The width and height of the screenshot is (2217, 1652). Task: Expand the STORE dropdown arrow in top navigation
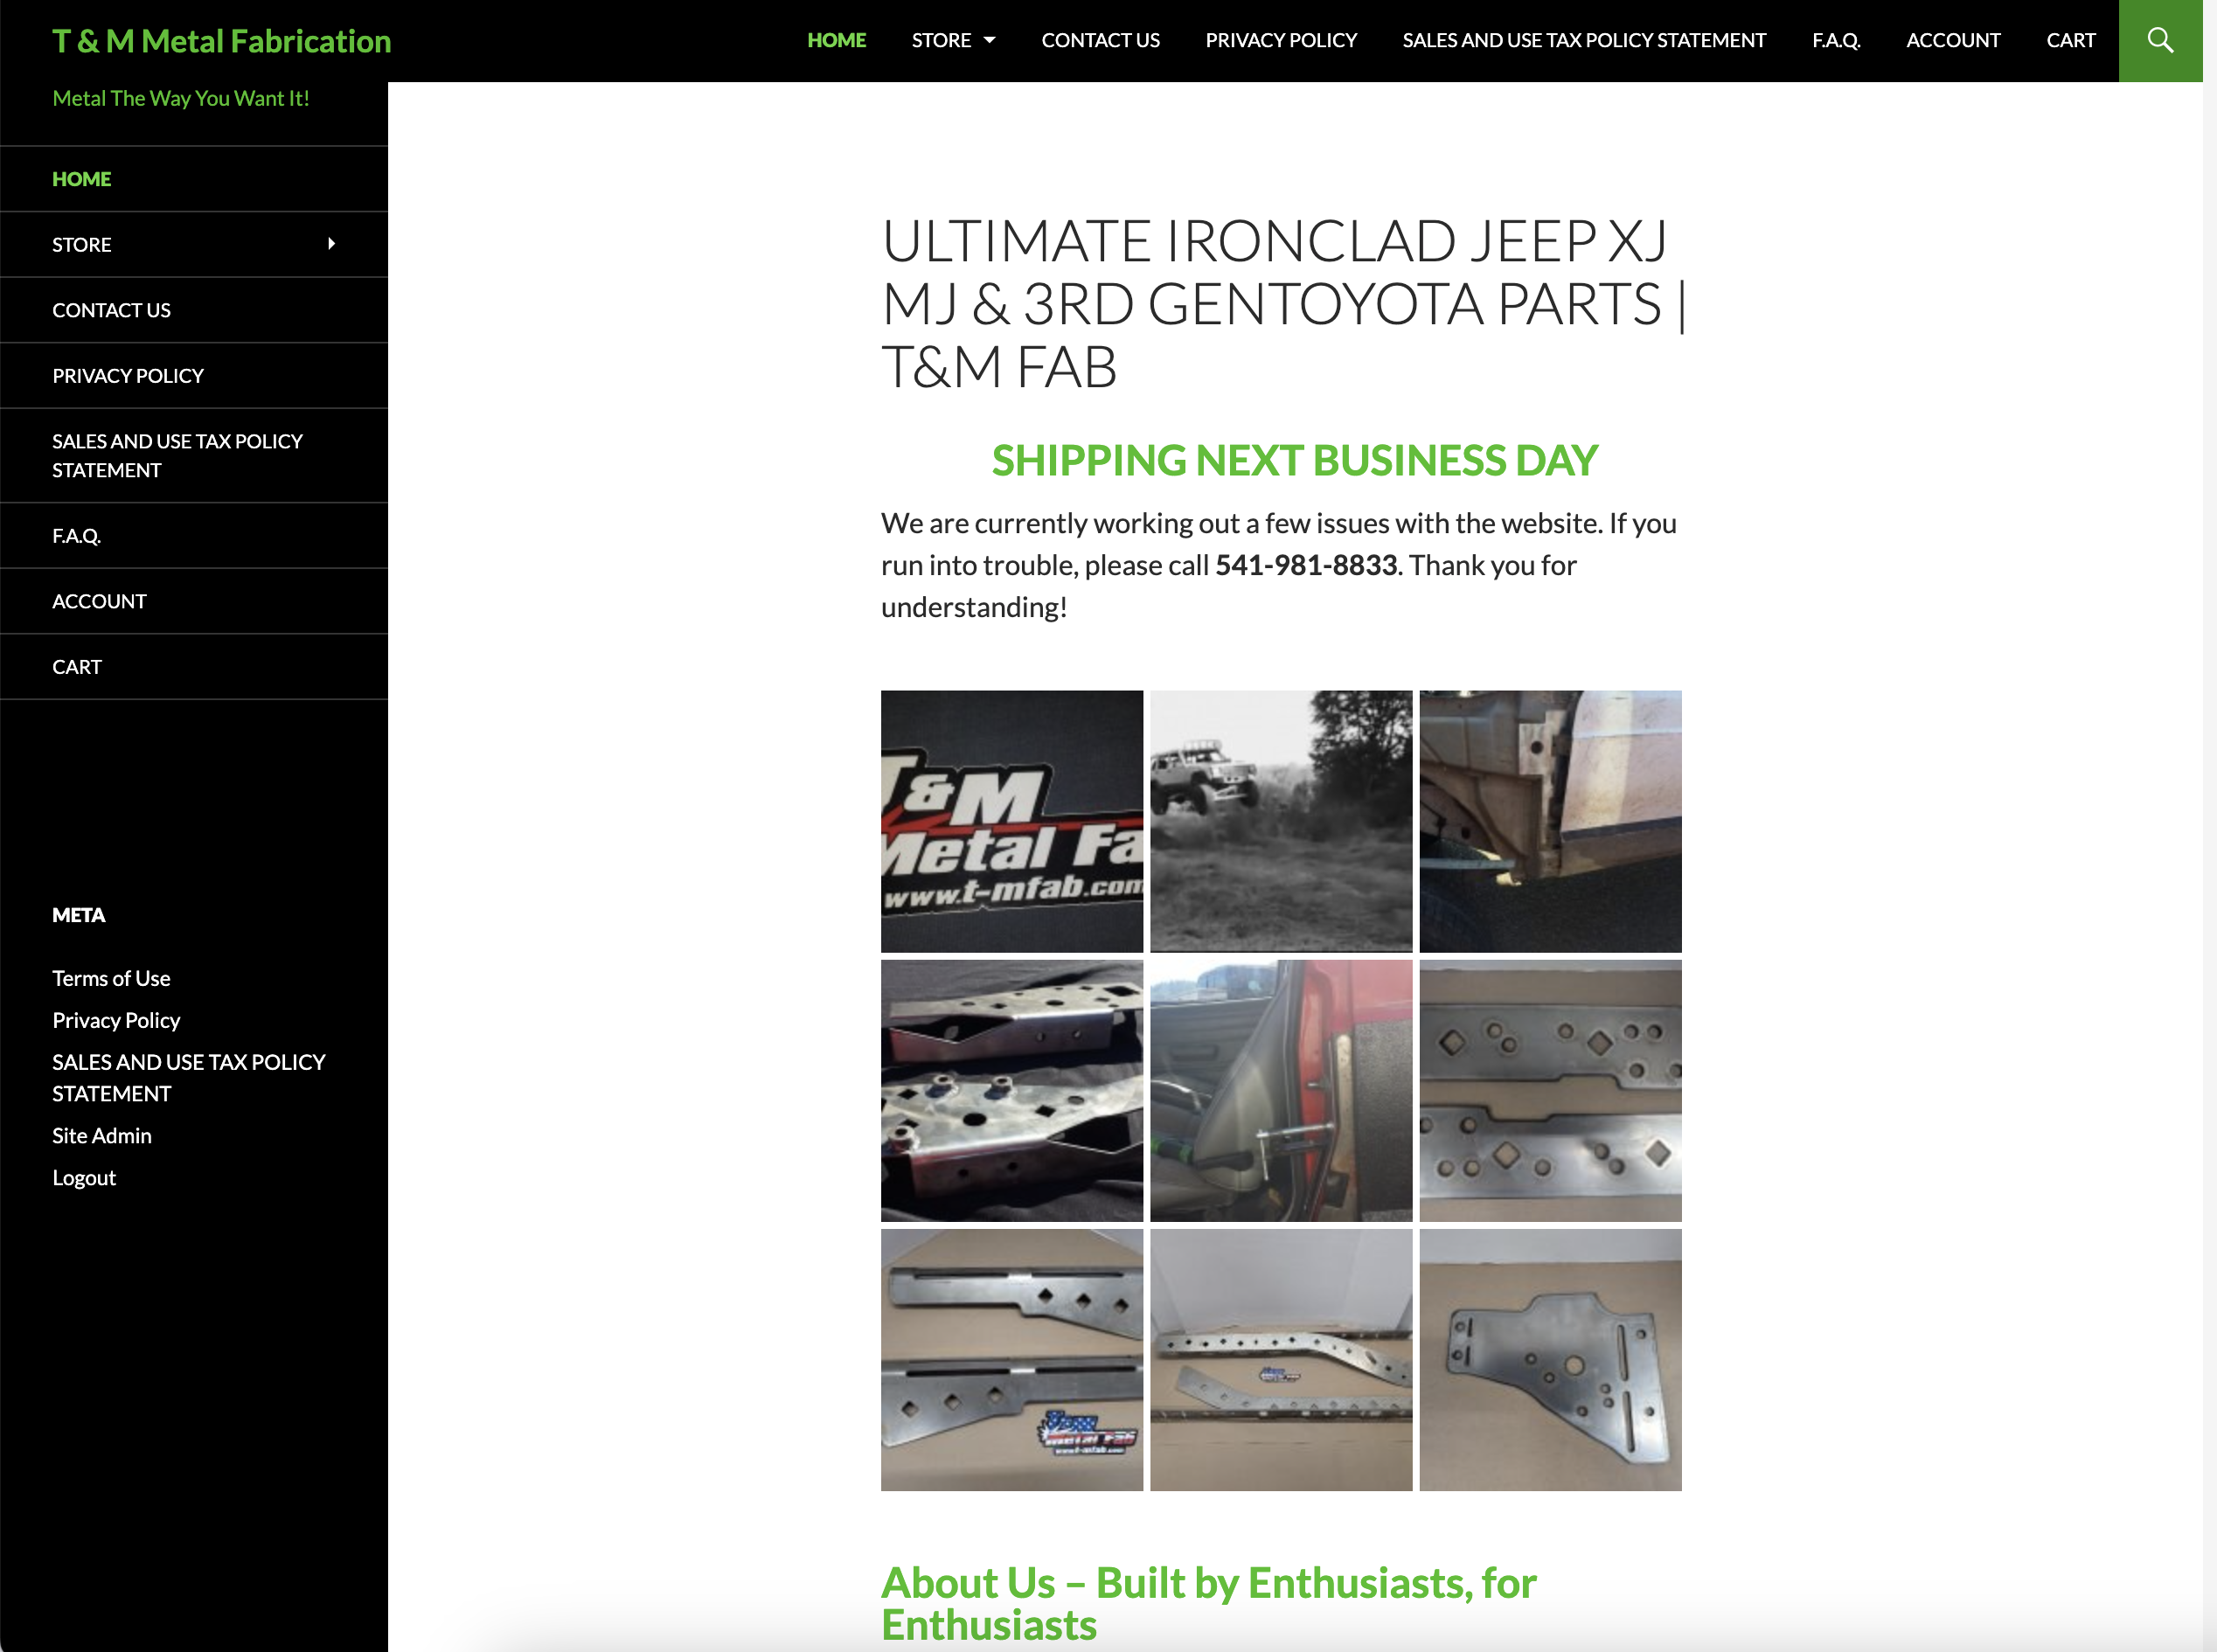[x=990, y=40]
